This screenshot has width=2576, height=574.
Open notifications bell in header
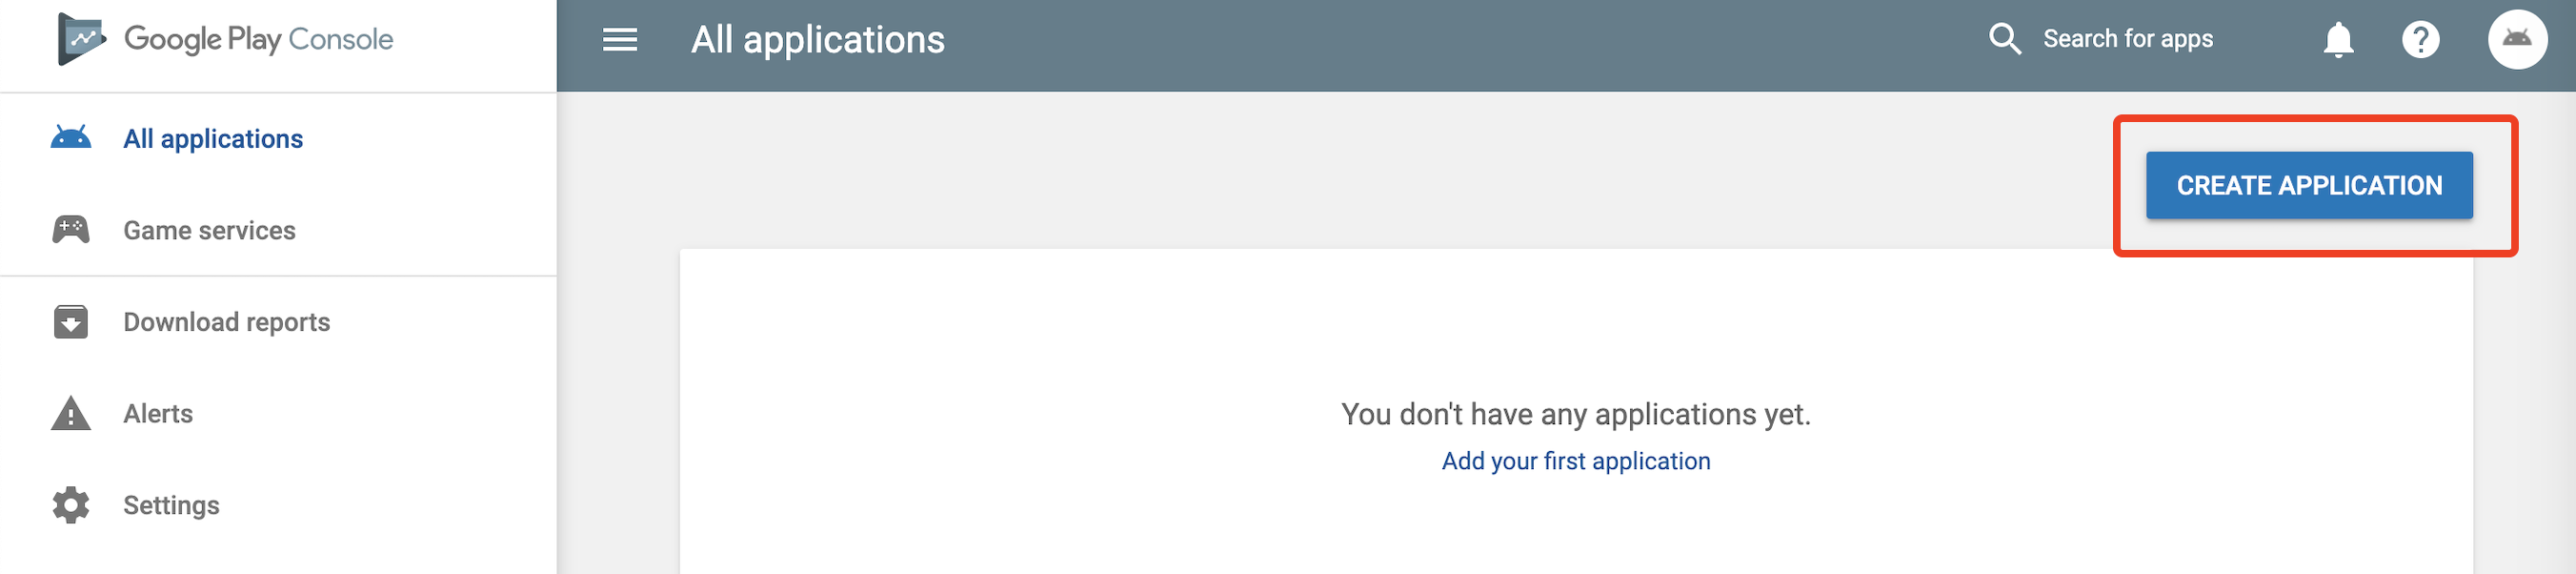(x=2338, y=40)
